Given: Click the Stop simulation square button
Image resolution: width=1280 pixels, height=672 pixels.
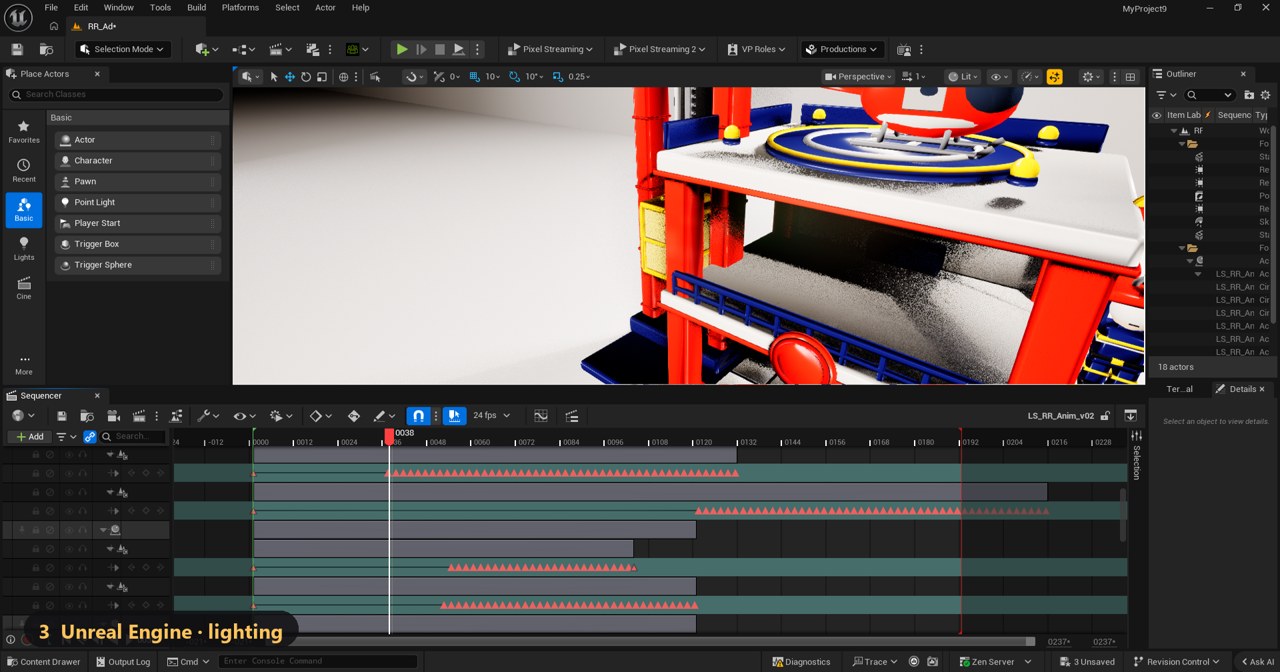Looking at the screenshot, I should click(x=439, y=49).
